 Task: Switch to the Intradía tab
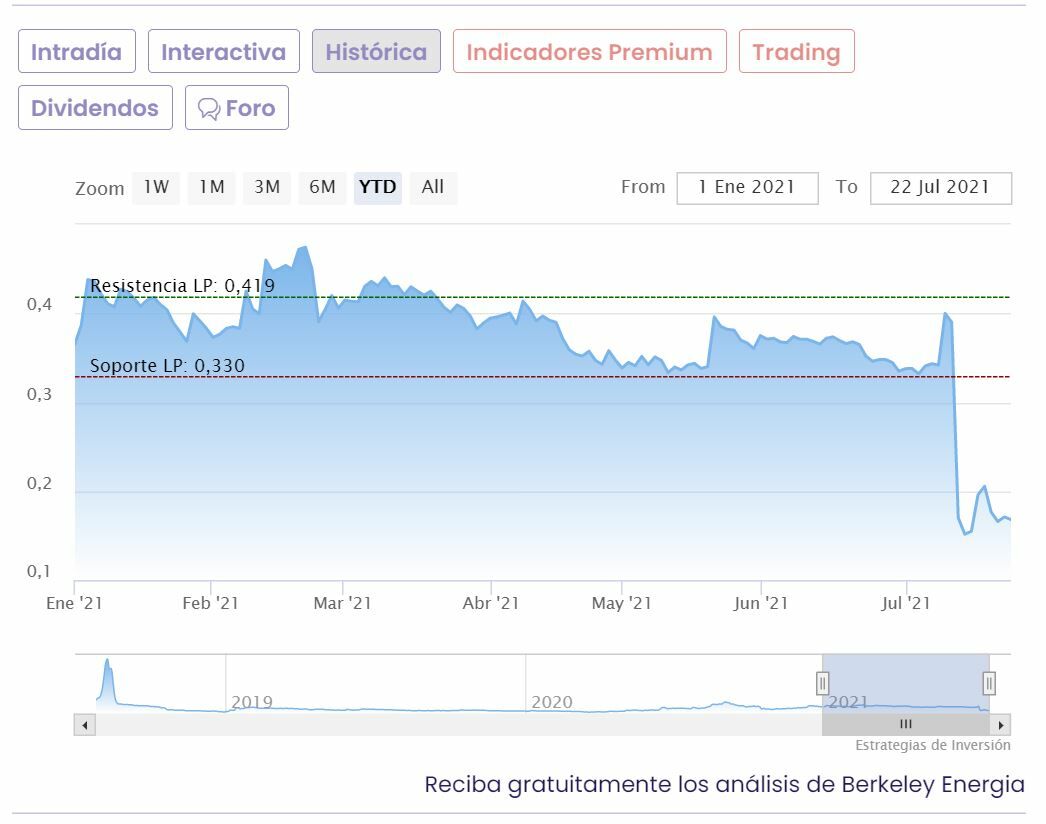point(76,52)
